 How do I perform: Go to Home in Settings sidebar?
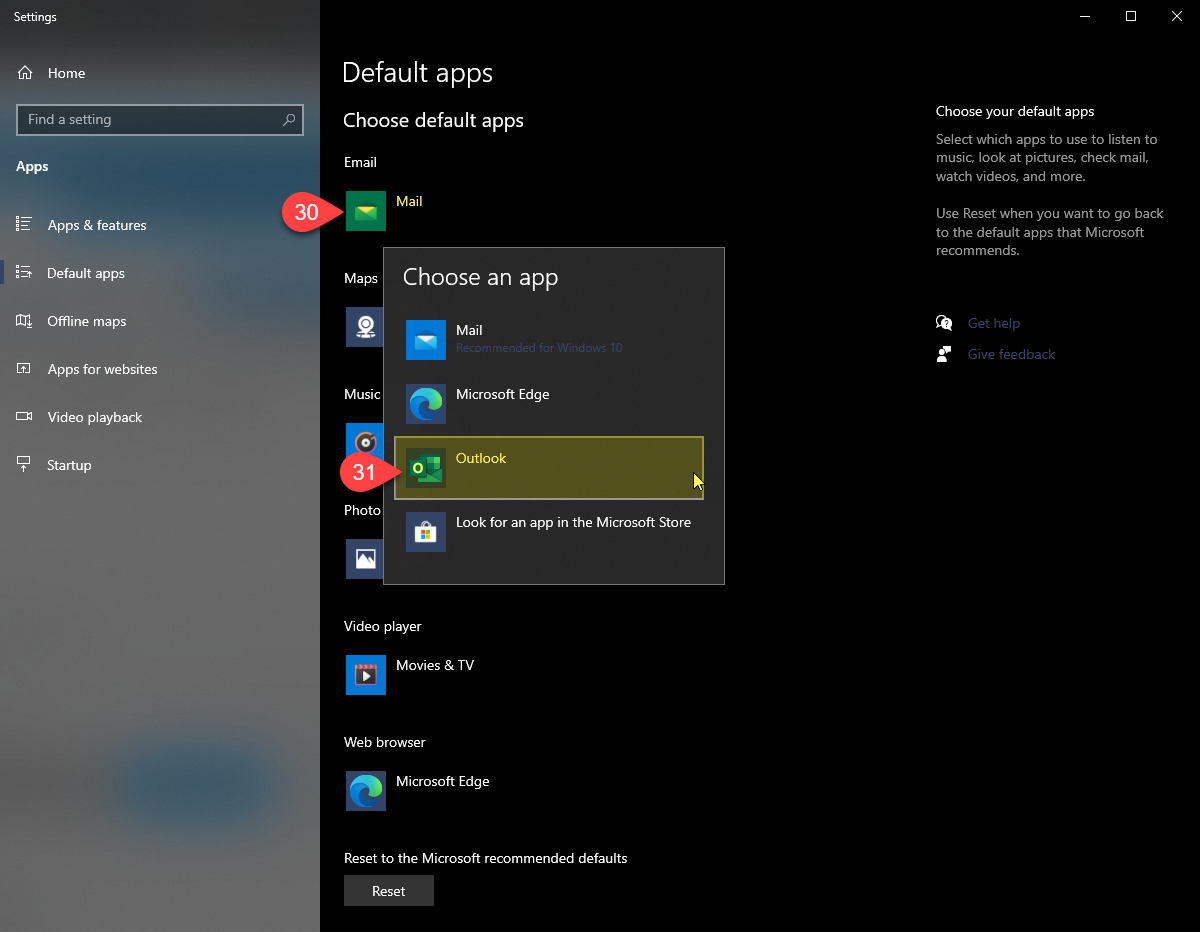[x=160, y=73]
